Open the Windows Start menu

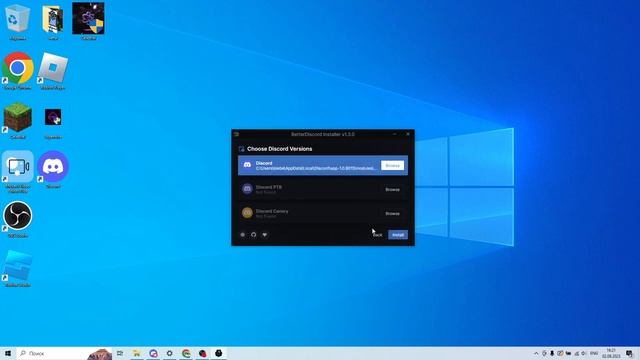pyautogui.click(x=8, y=353)
